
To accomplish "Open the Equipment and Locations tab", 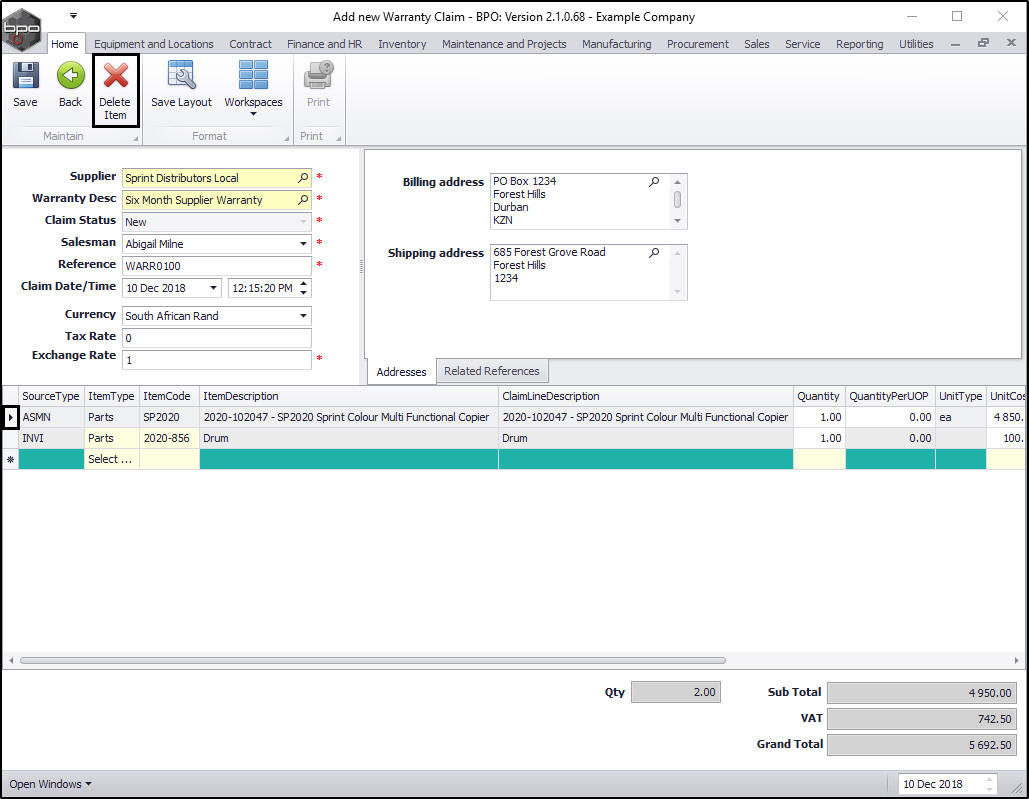I will 154,44.
